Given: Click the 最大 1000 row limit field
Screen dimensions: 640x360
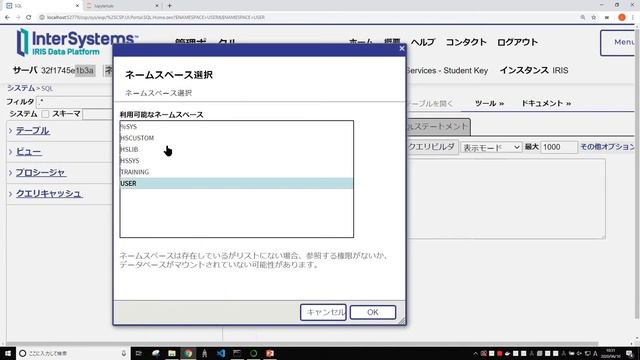Looking at the screenshot, I should 559,147.
